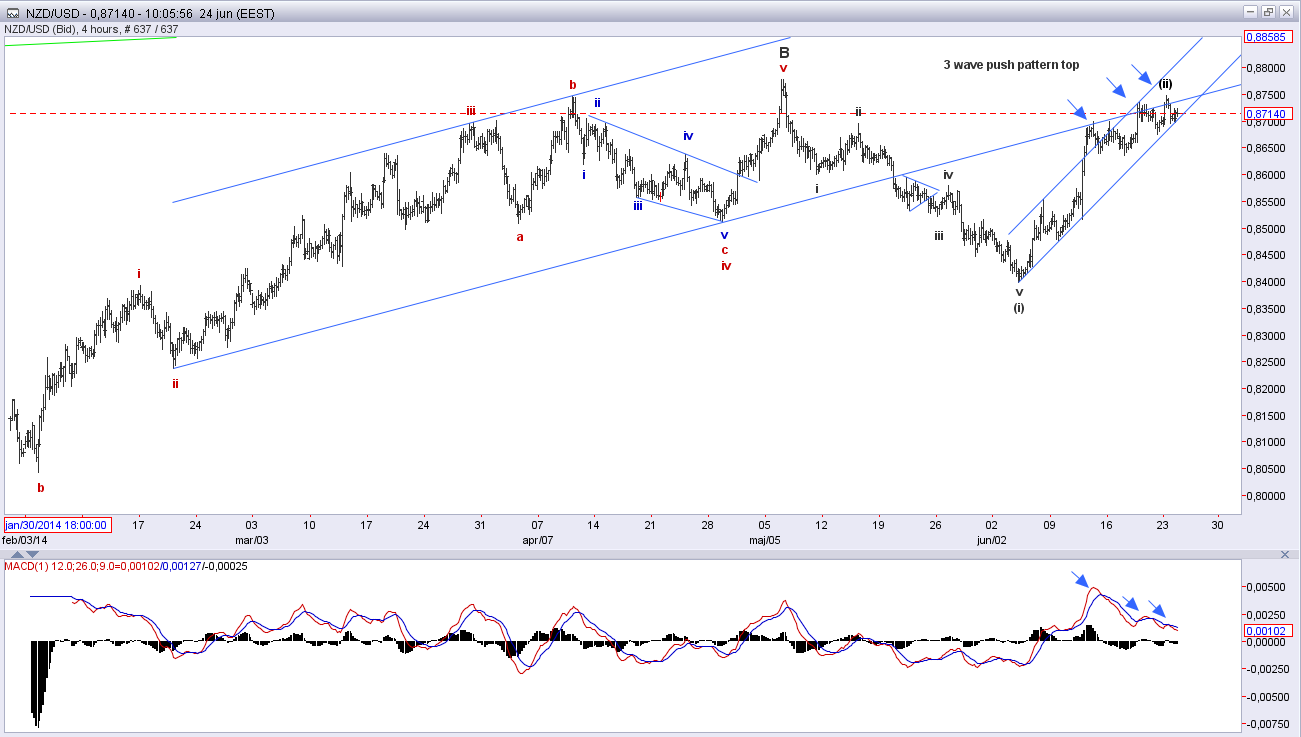Viewport: 1301px width, 737px height.
Task: Restore the chart window using the restore button
Action: pos(1269,12)
